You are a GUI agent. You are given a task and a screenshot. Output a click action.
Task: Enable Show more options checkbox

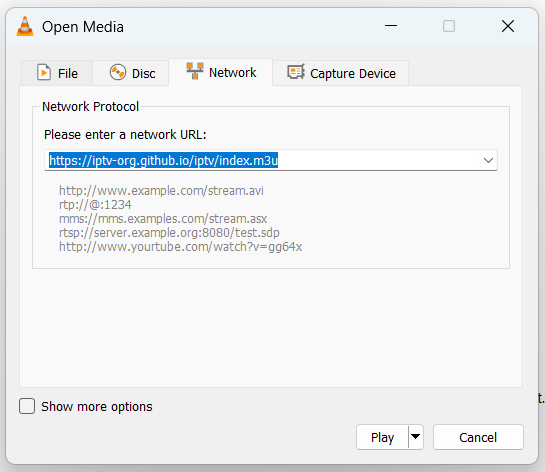(x=27, y=406)
